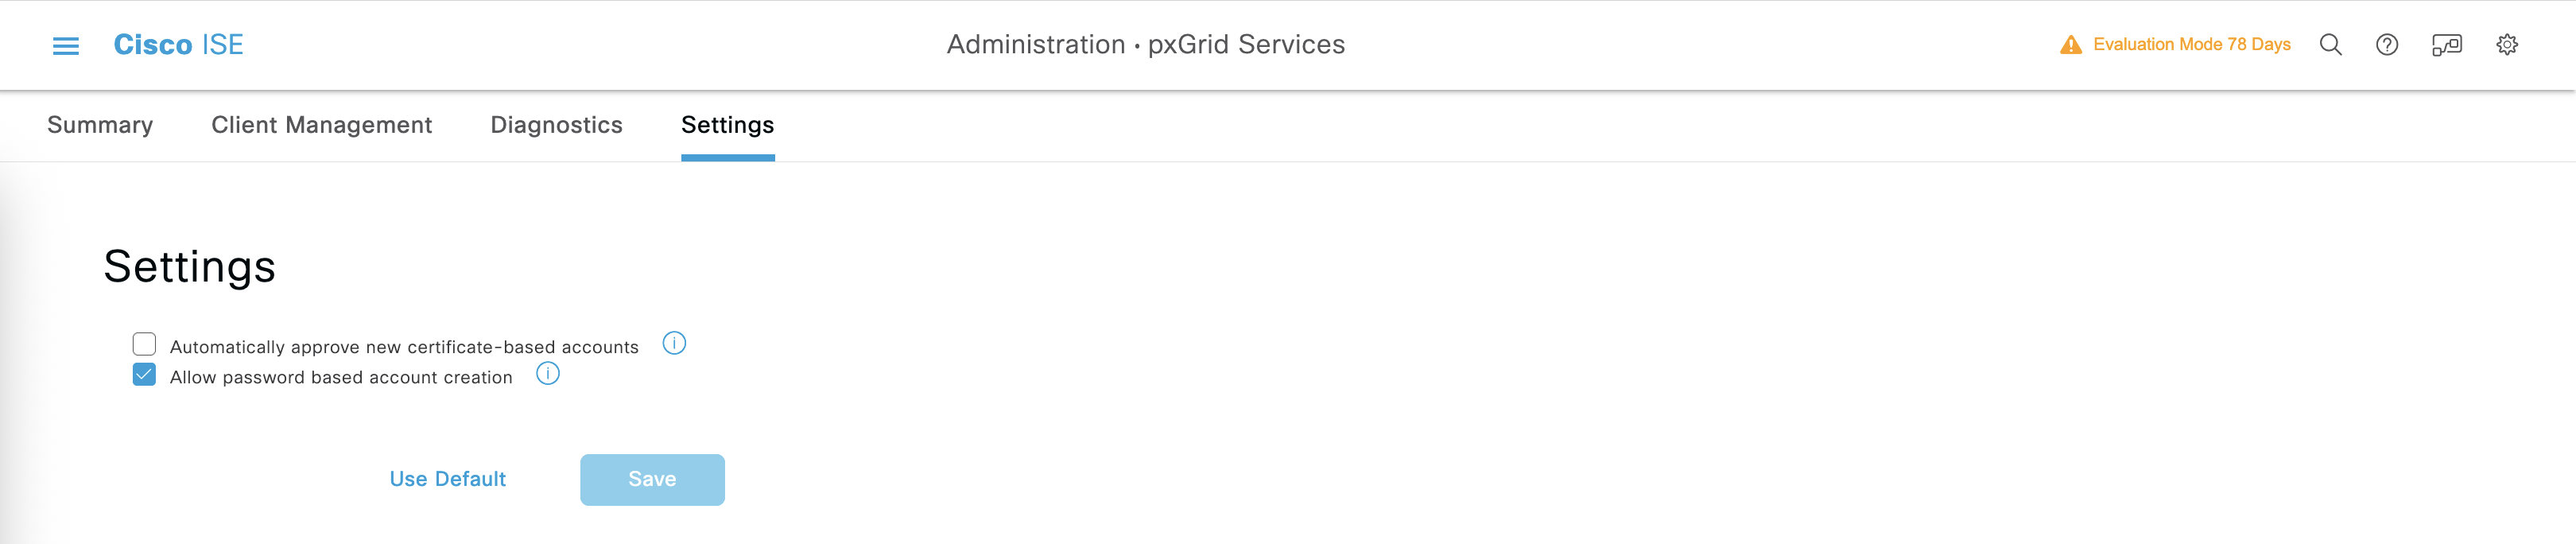Screen dimensions: 2576x544
Task: Open the settings gear icon
Action: tap(2506, 45)
